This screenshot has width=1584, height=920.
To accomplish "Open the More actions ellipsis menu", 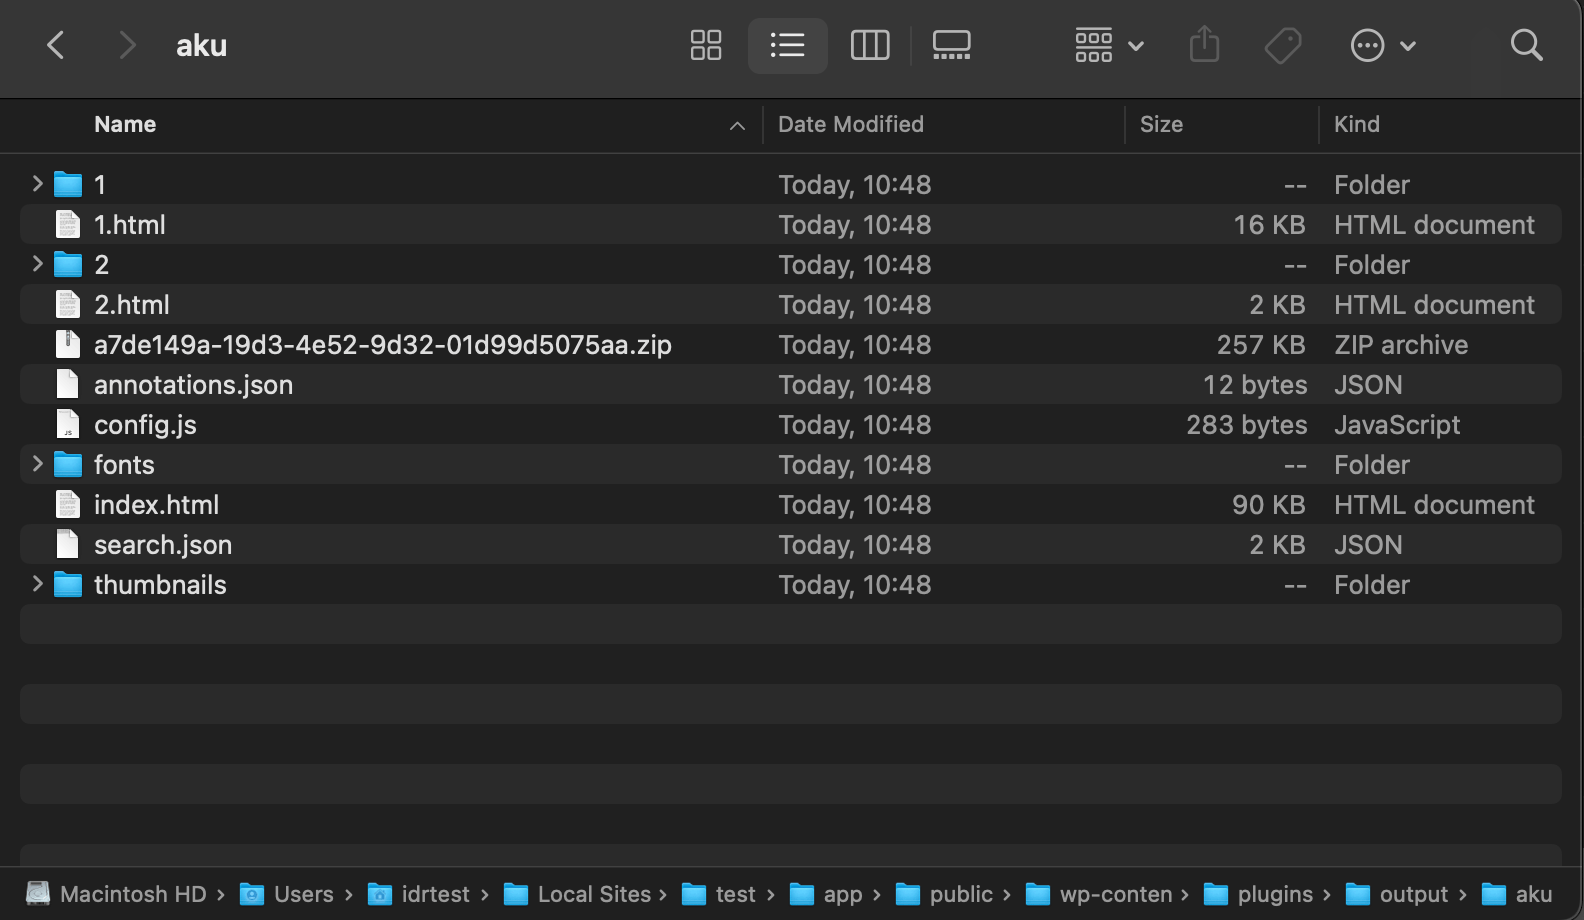I will [1382, 45].
